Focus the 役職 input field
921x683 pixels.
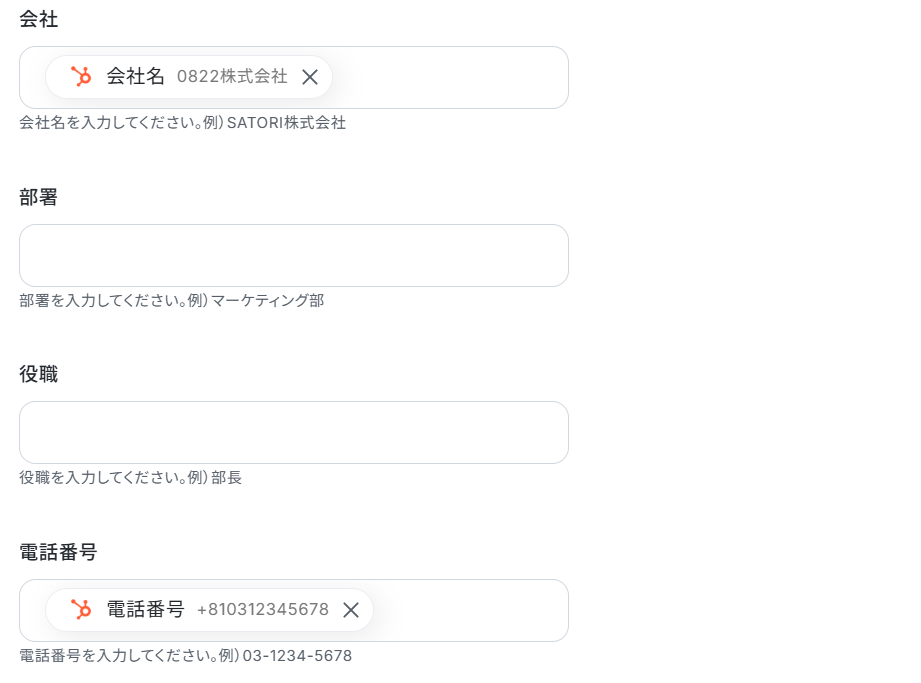click(x=294, y=432)
